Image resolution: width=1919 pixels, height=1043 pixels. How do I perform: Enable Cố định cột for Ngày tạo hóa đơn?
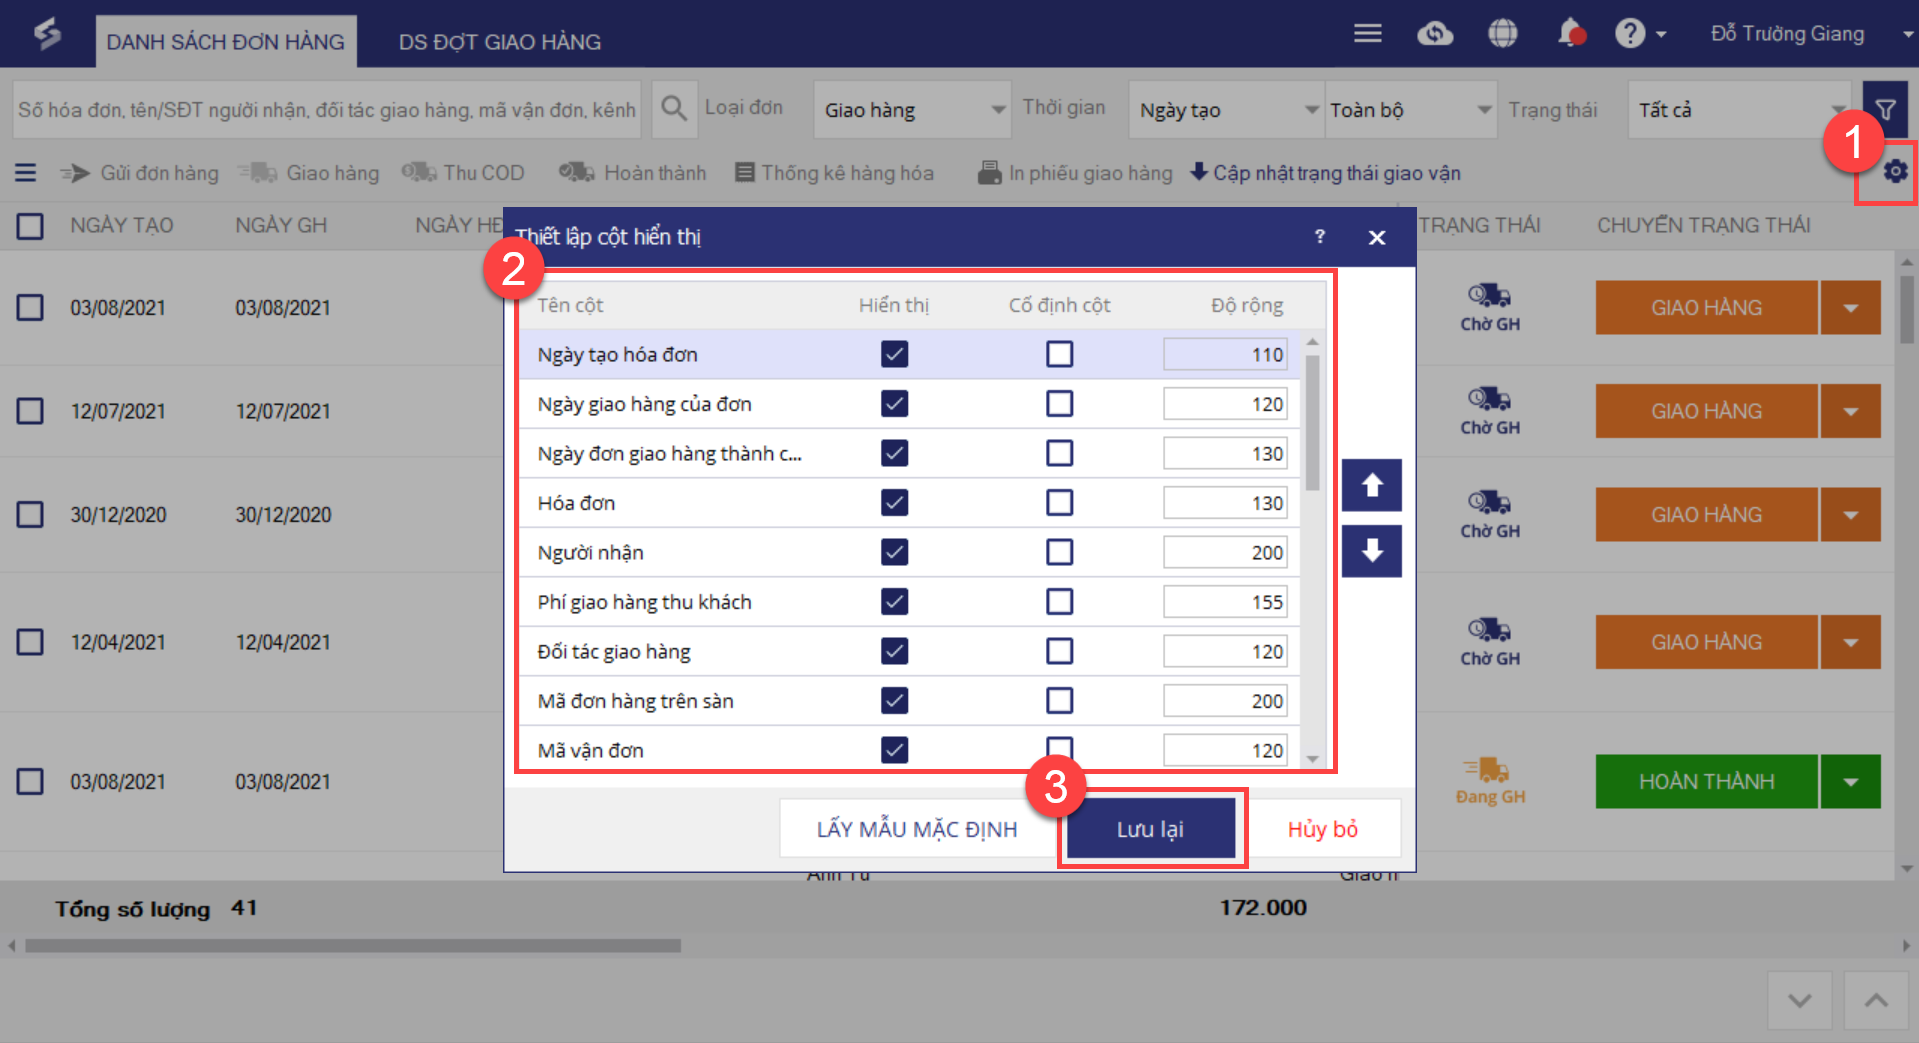coord(1059,354)
